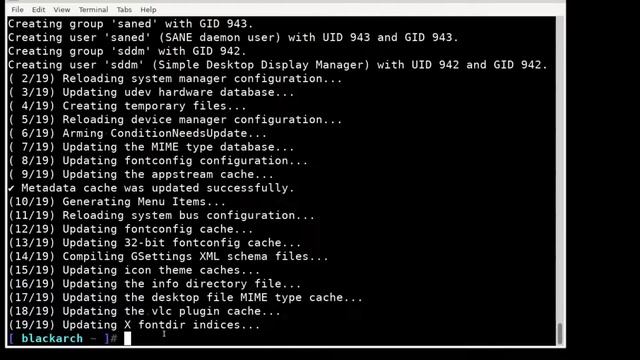Image resolution: width=640 pixels, height=360 pixels.
Task: Click the white cursor block at the prompt
Action: [x=128, y=338]
